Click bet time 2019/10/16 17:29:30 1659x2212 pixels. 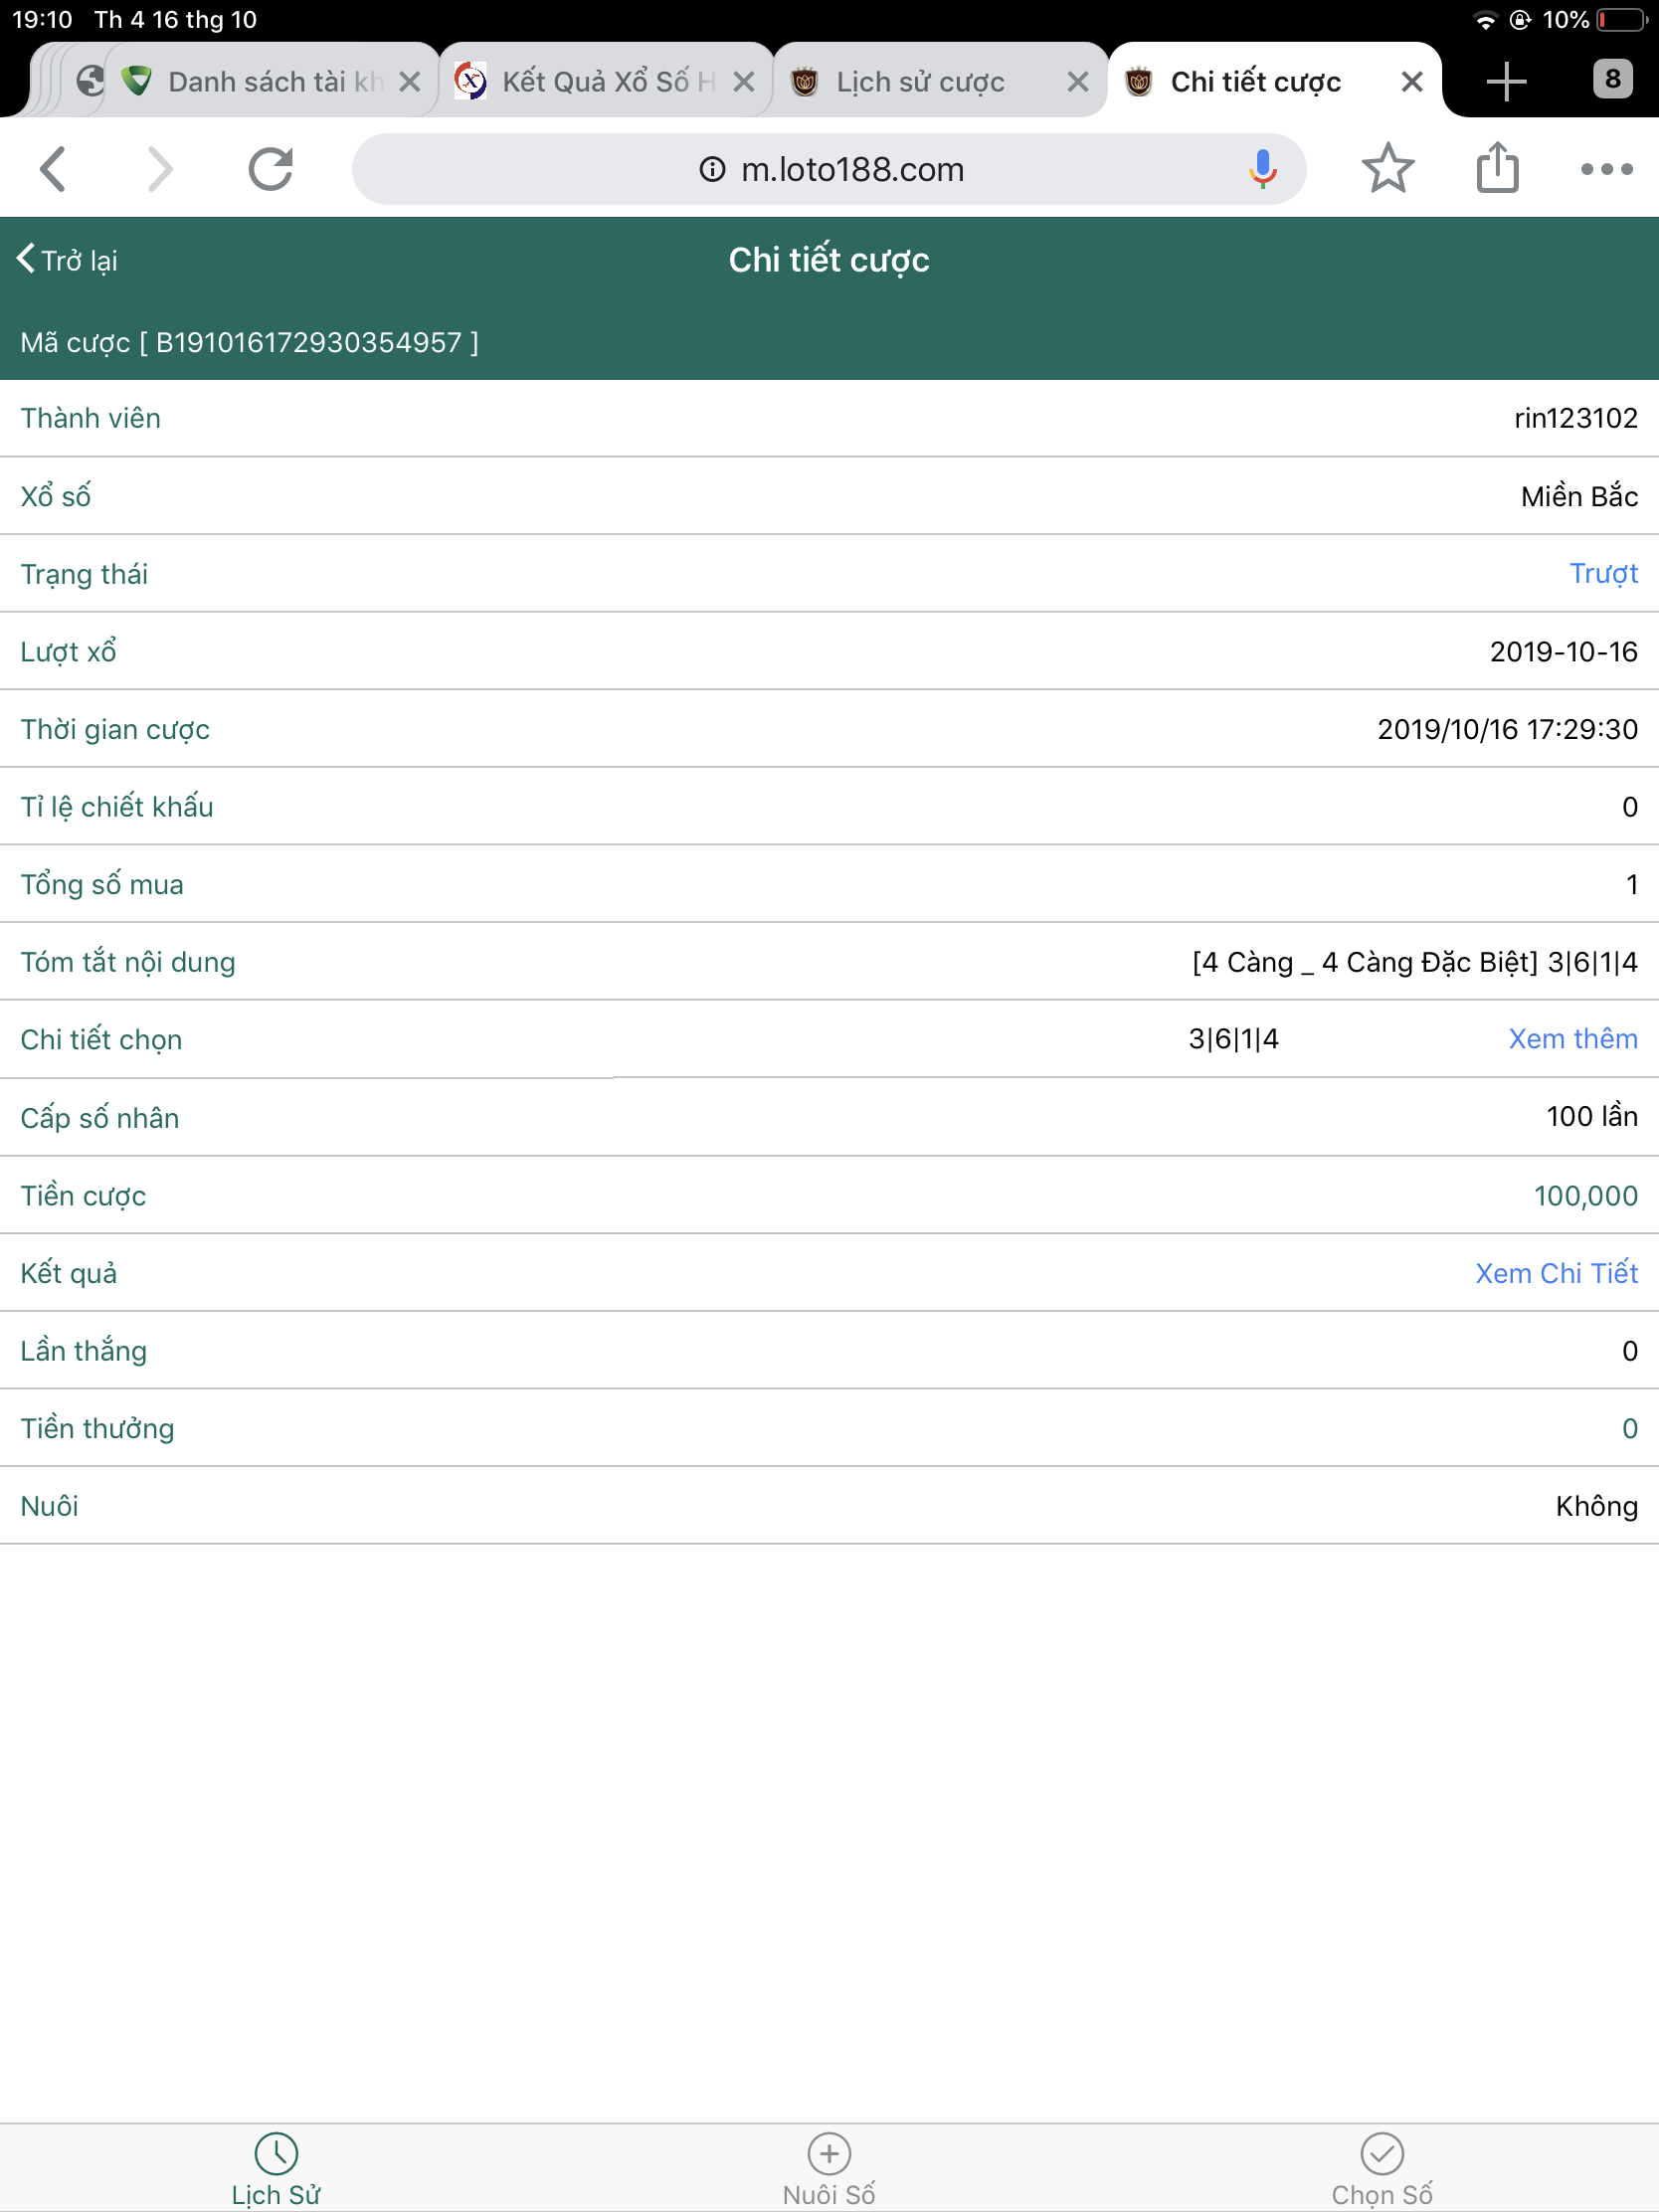point(1507,729)
